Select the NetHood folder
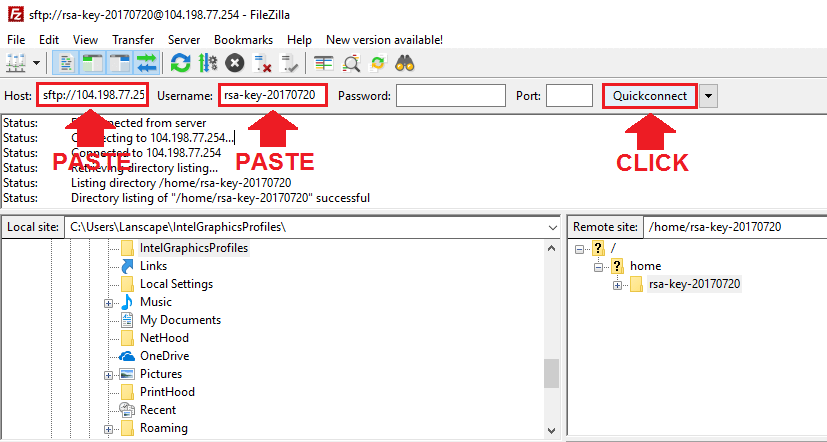This screenshot has width=827, height=442. 164,338
